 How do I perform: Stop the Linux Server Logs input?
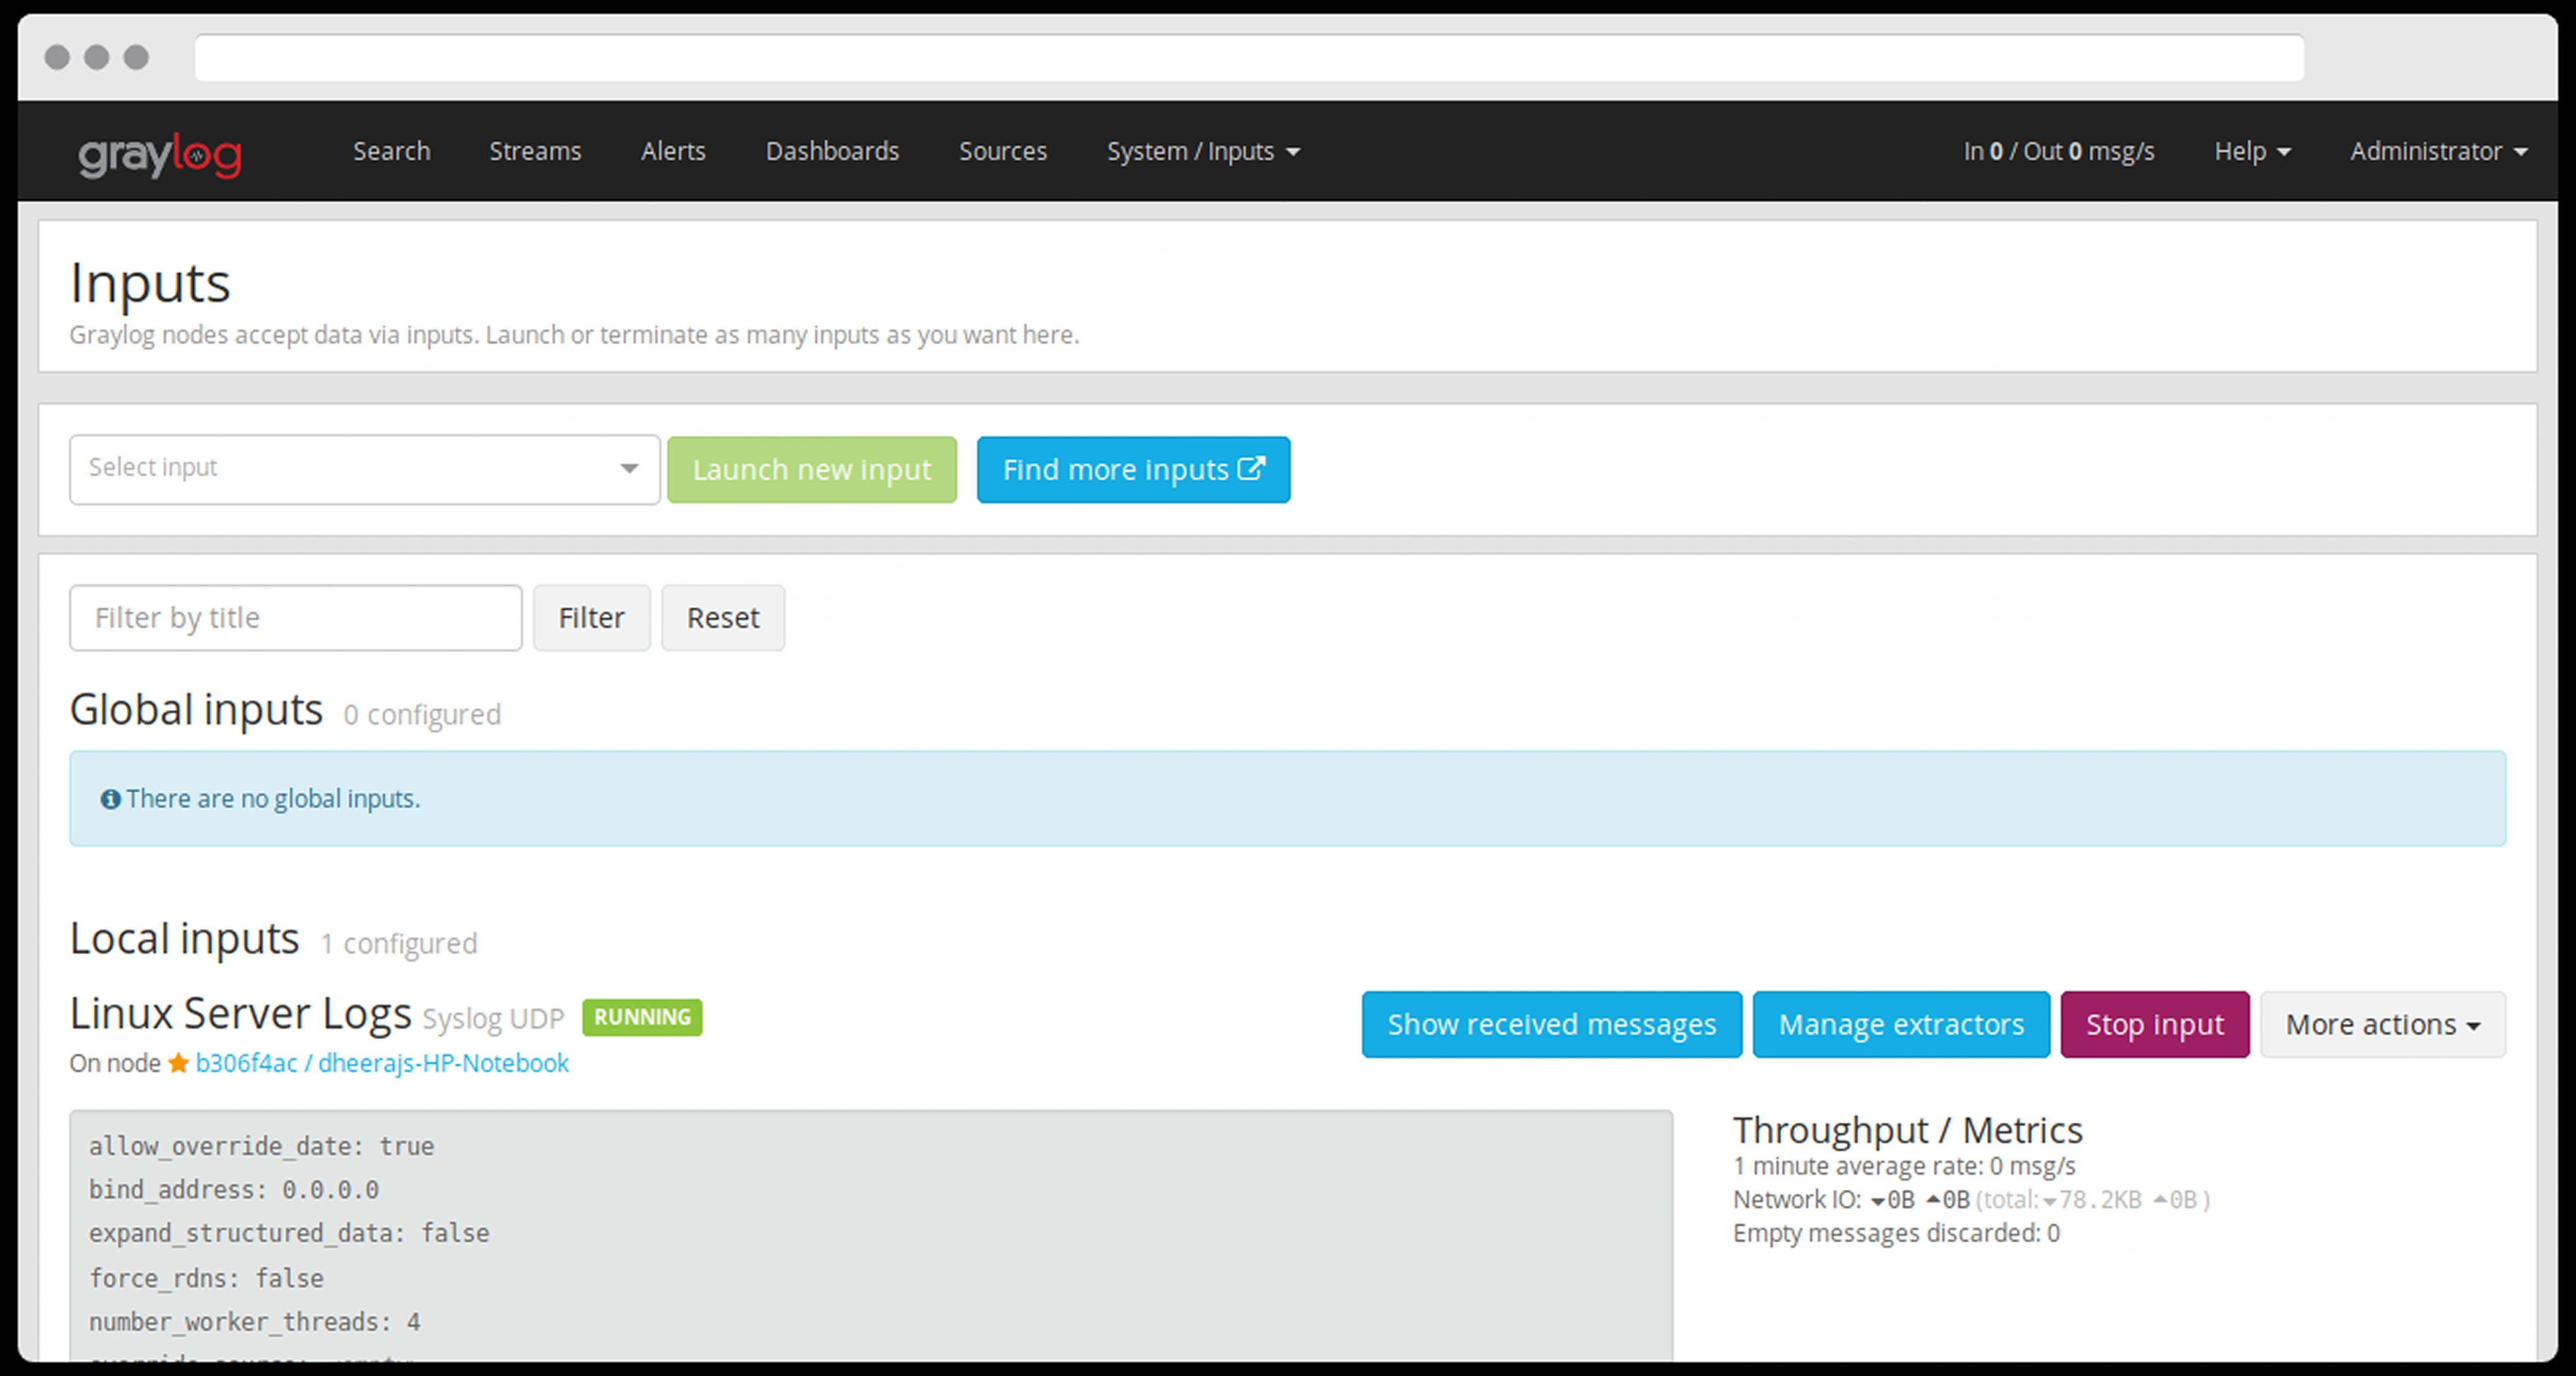2154,1024
